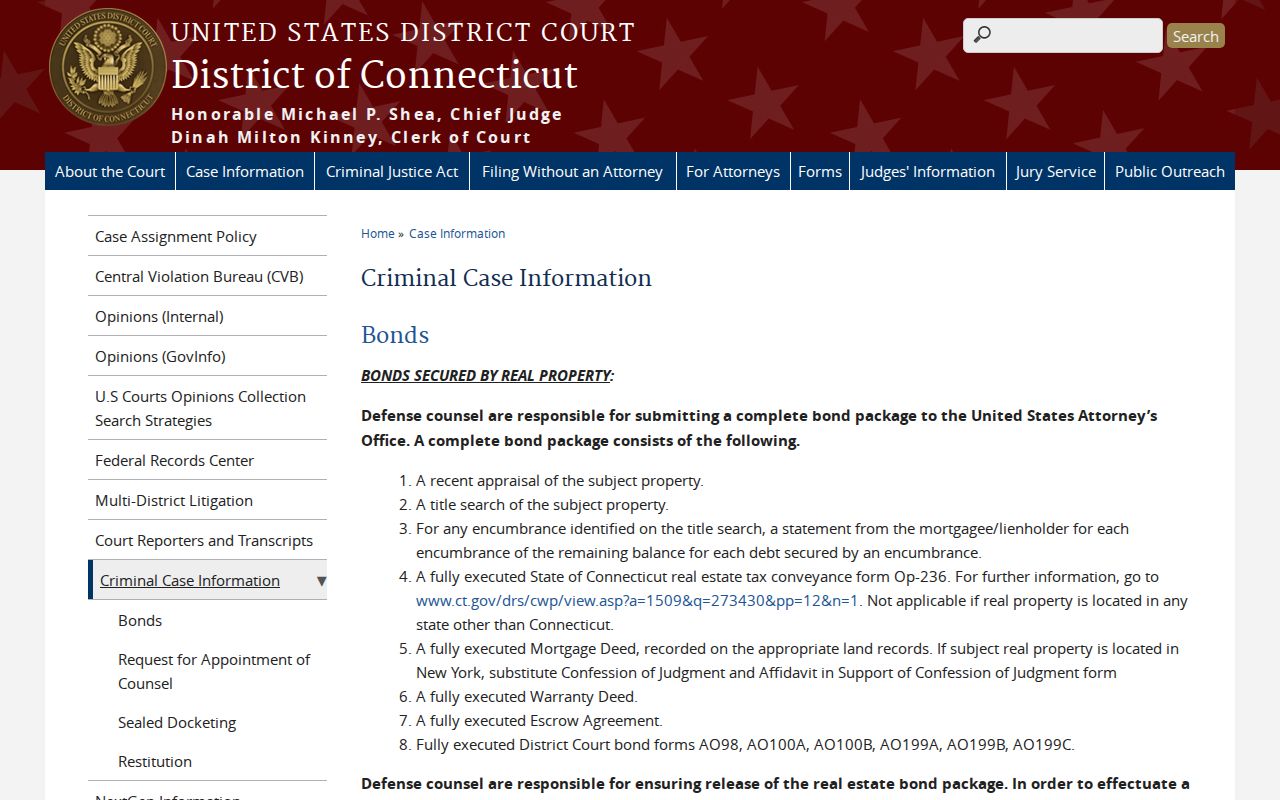Click the 'BONDS SECURED BY REAL PROPERTY' subheading
1280x800 pixels.
[x=486, y=376]
